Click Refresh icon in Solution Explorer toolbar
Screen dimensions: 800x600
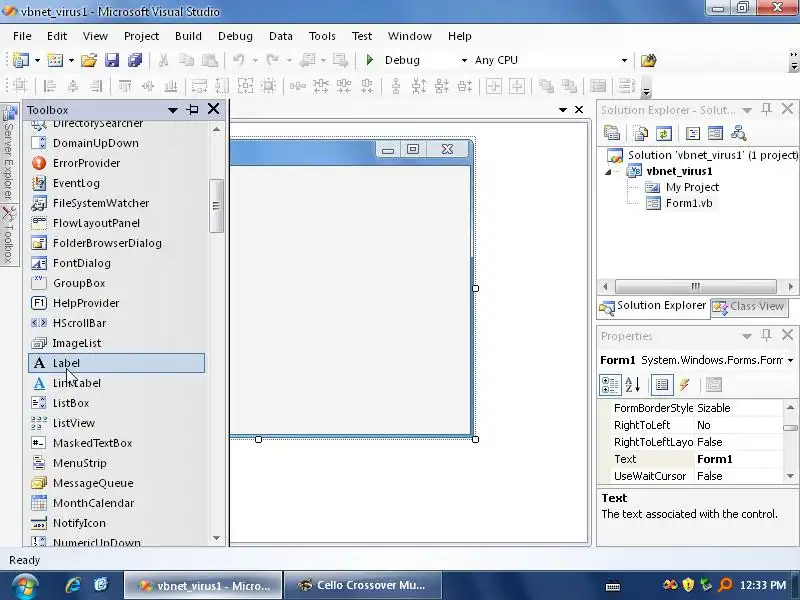pyautogui.click(x=664, y=134)
